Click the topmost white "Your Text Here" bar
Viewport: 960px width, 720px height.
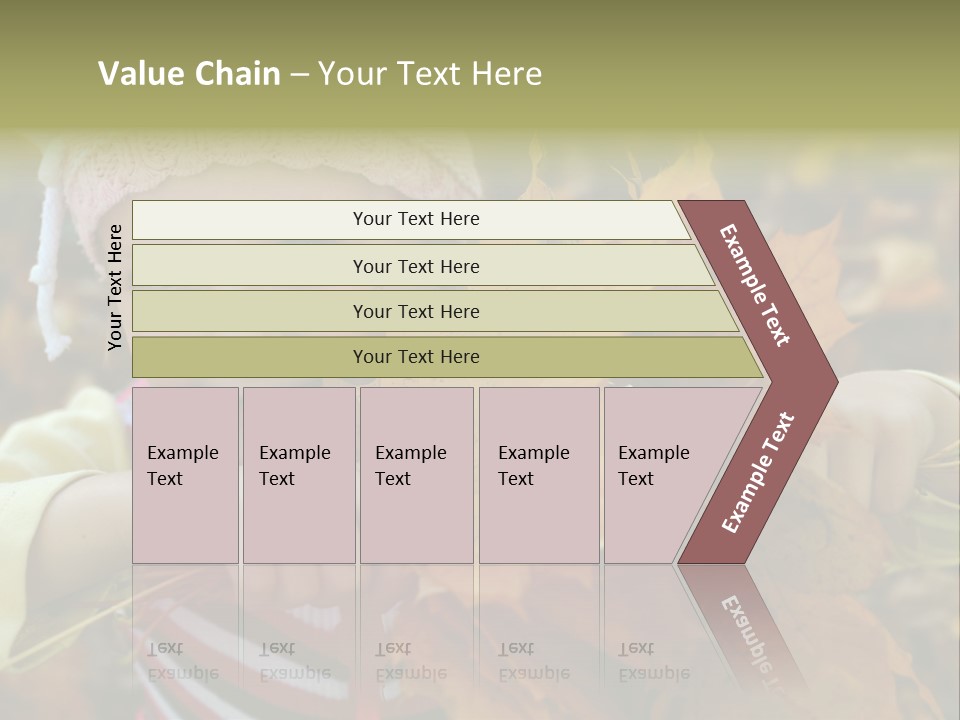point(415,219)
